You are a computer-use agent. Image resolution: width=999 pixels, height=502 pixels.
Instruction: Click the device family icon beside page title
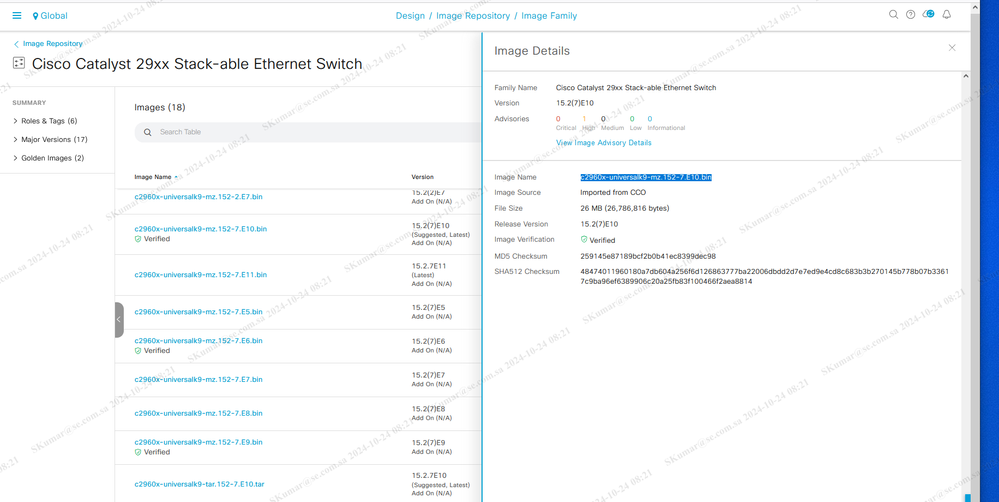18,63
